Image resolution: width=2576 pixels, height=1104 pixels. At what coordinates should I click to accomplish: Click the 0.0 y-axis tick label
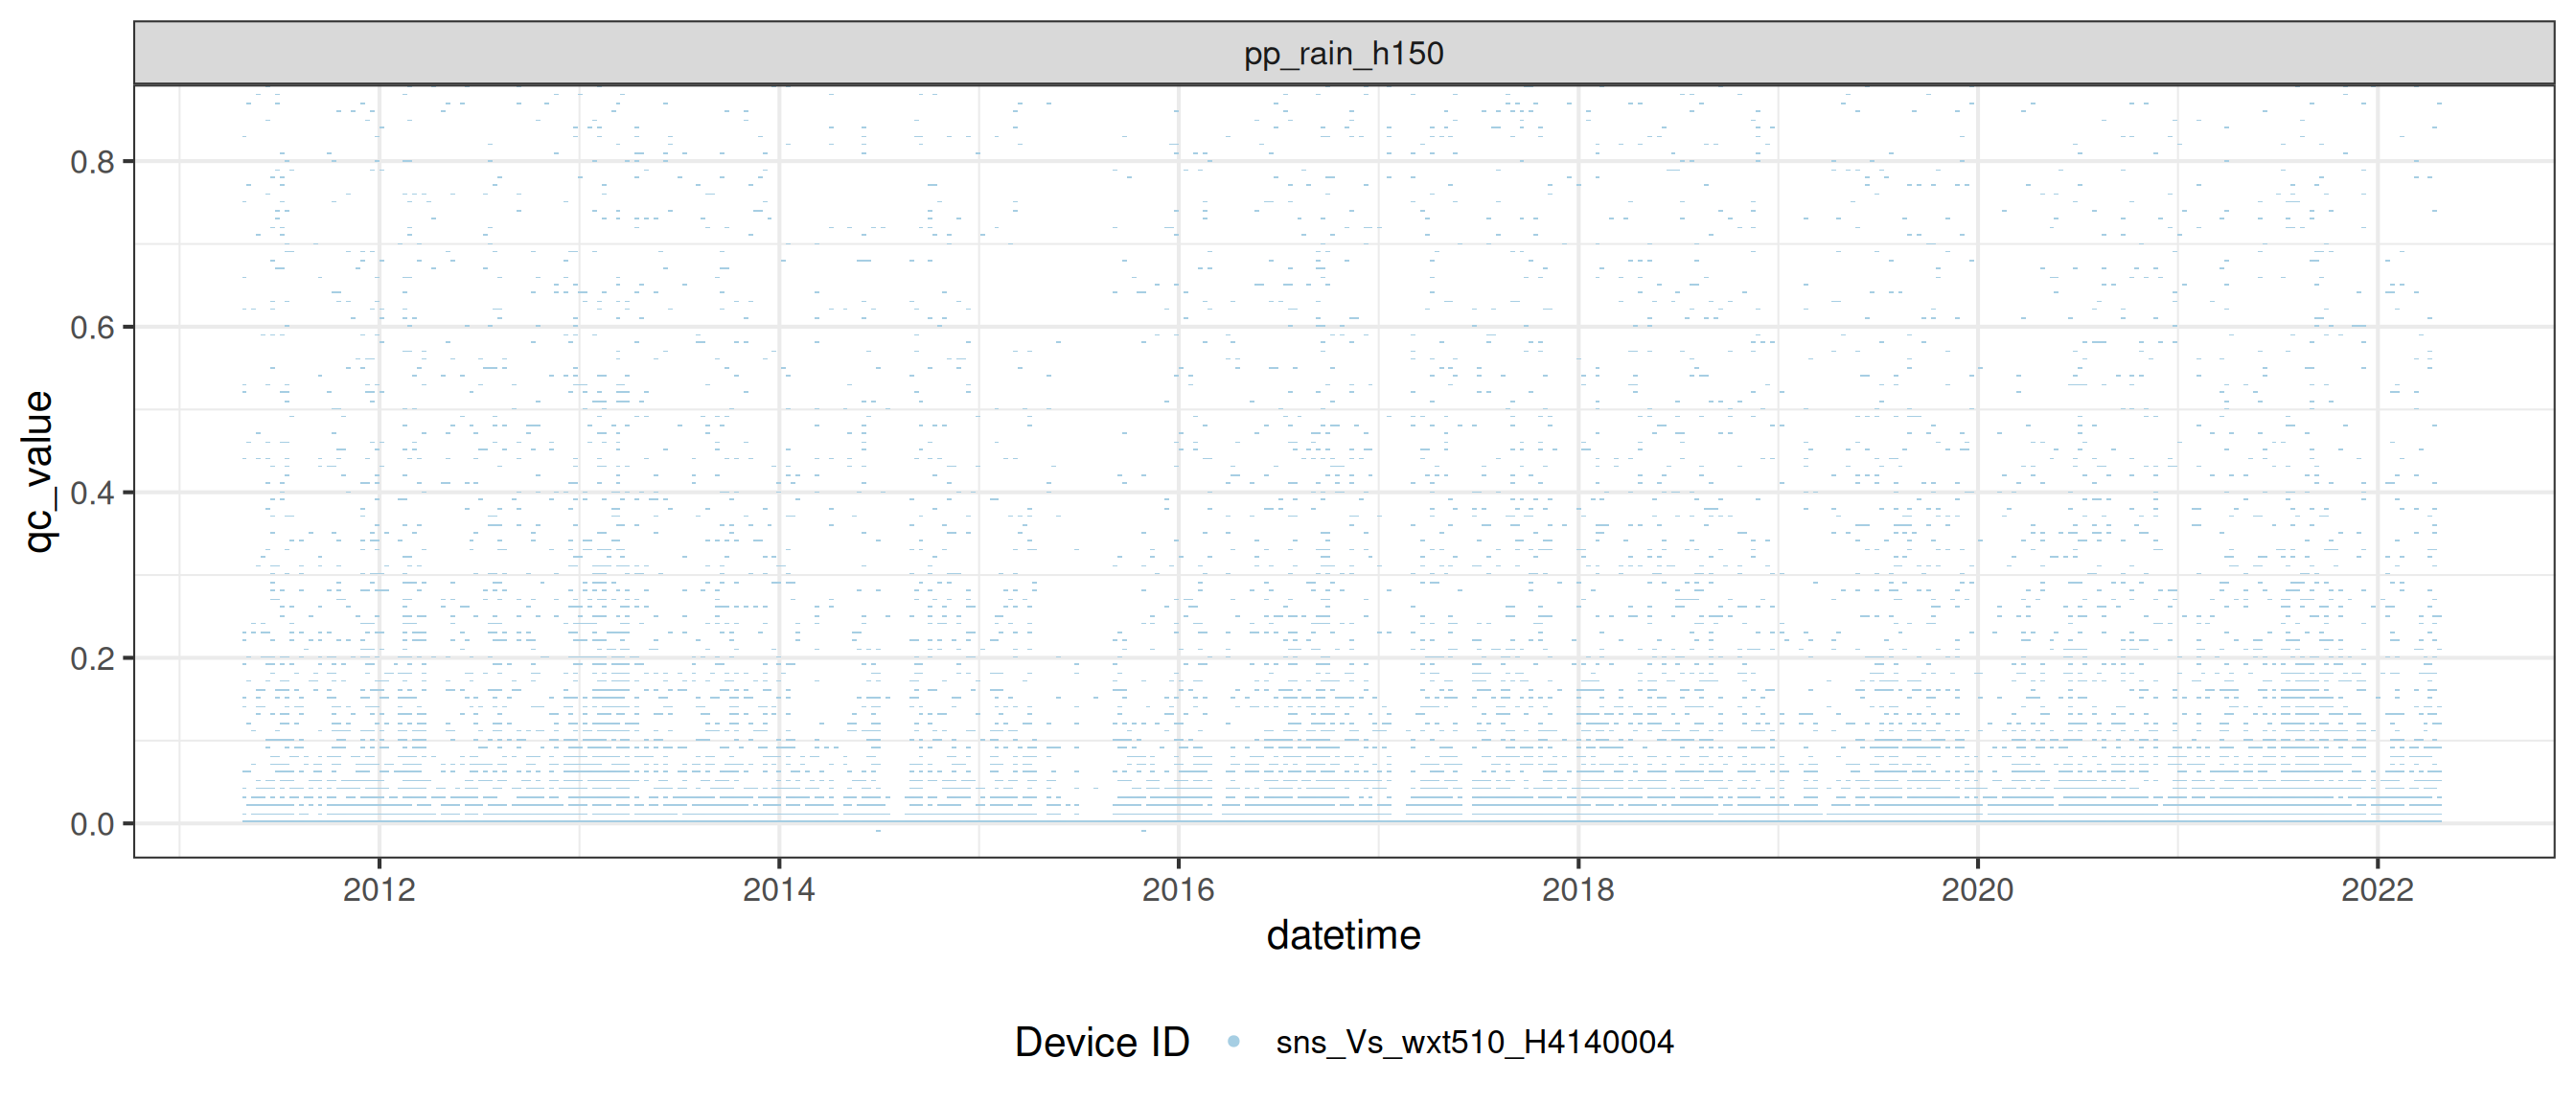[x=92, y=824]
